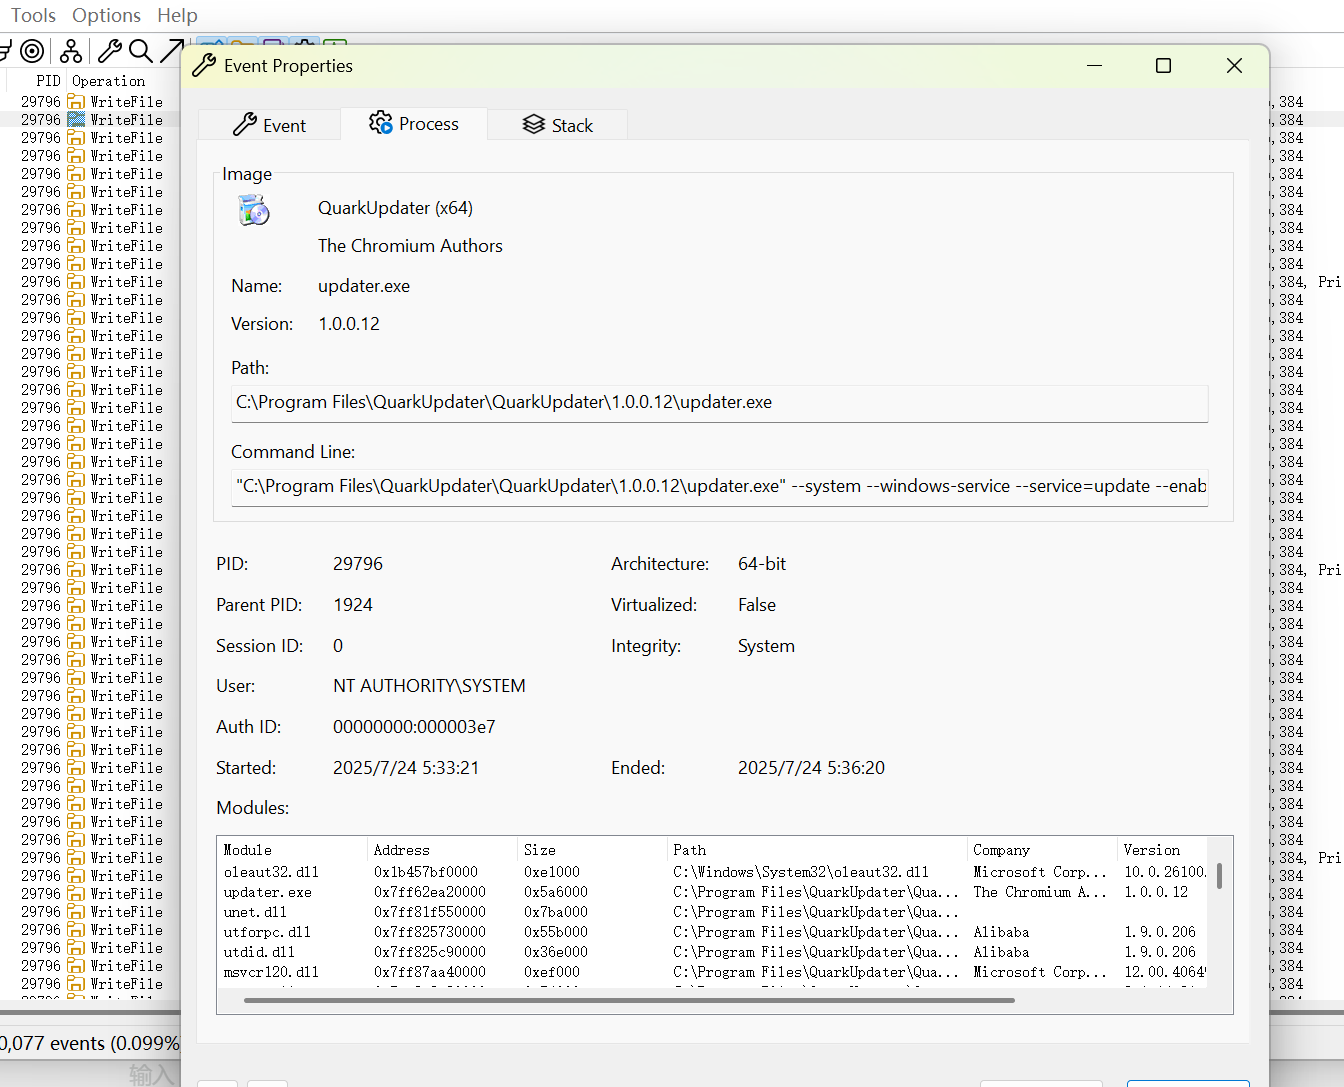
Task: Select the Process tab
Action: pyautogui.click(x=414, y=124)
